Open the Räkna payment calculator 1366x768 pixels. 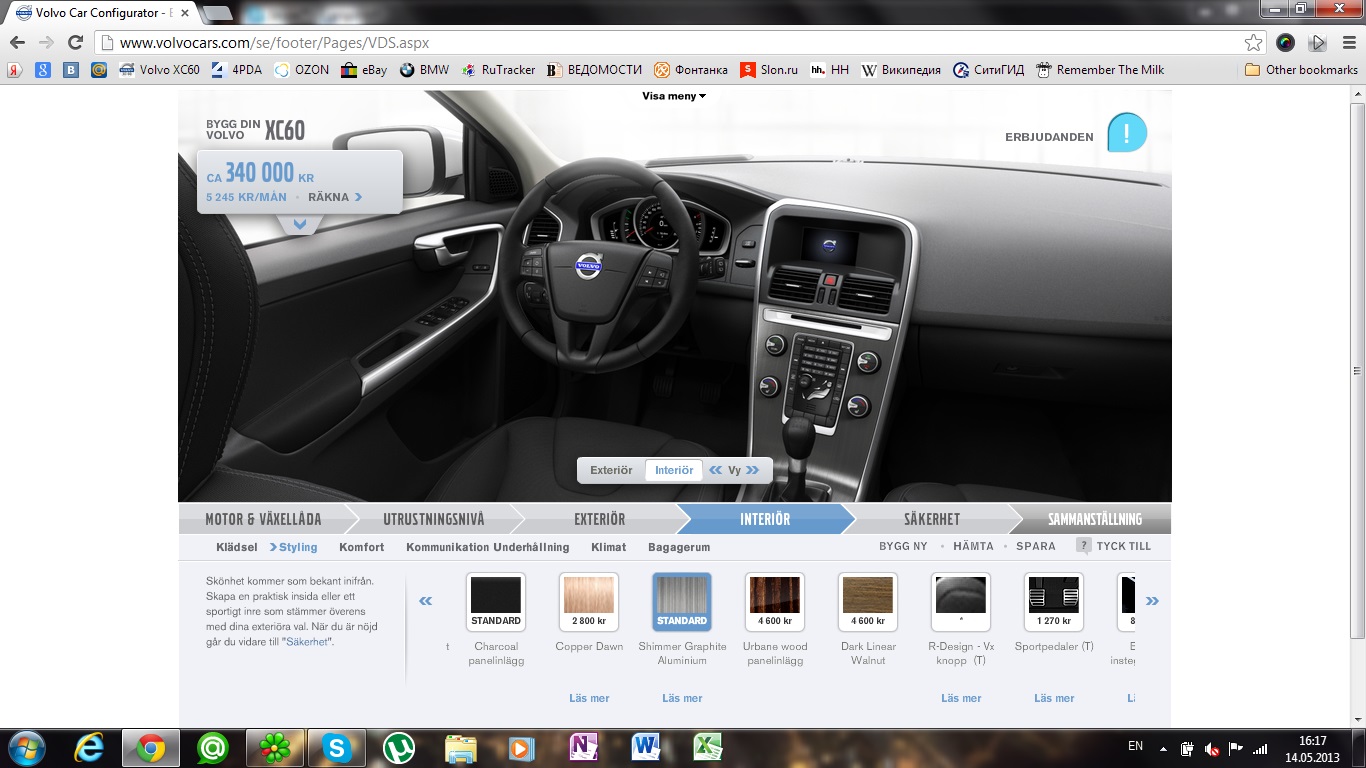[335, 197]
